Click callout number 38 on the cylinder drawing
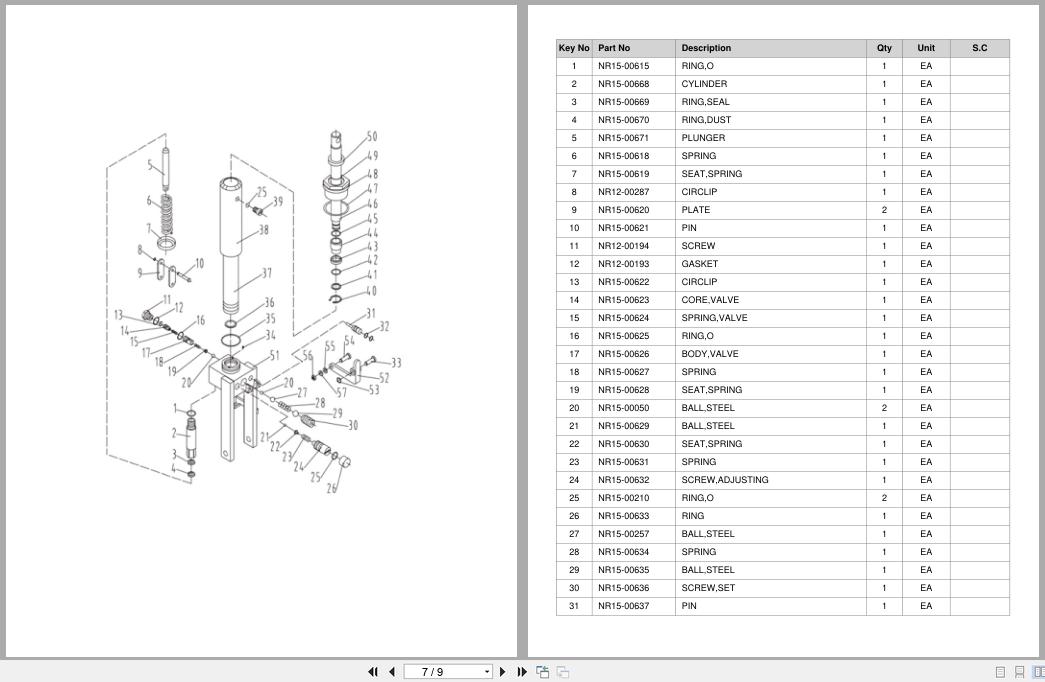Screen dimensions: 1045x682 263,229
